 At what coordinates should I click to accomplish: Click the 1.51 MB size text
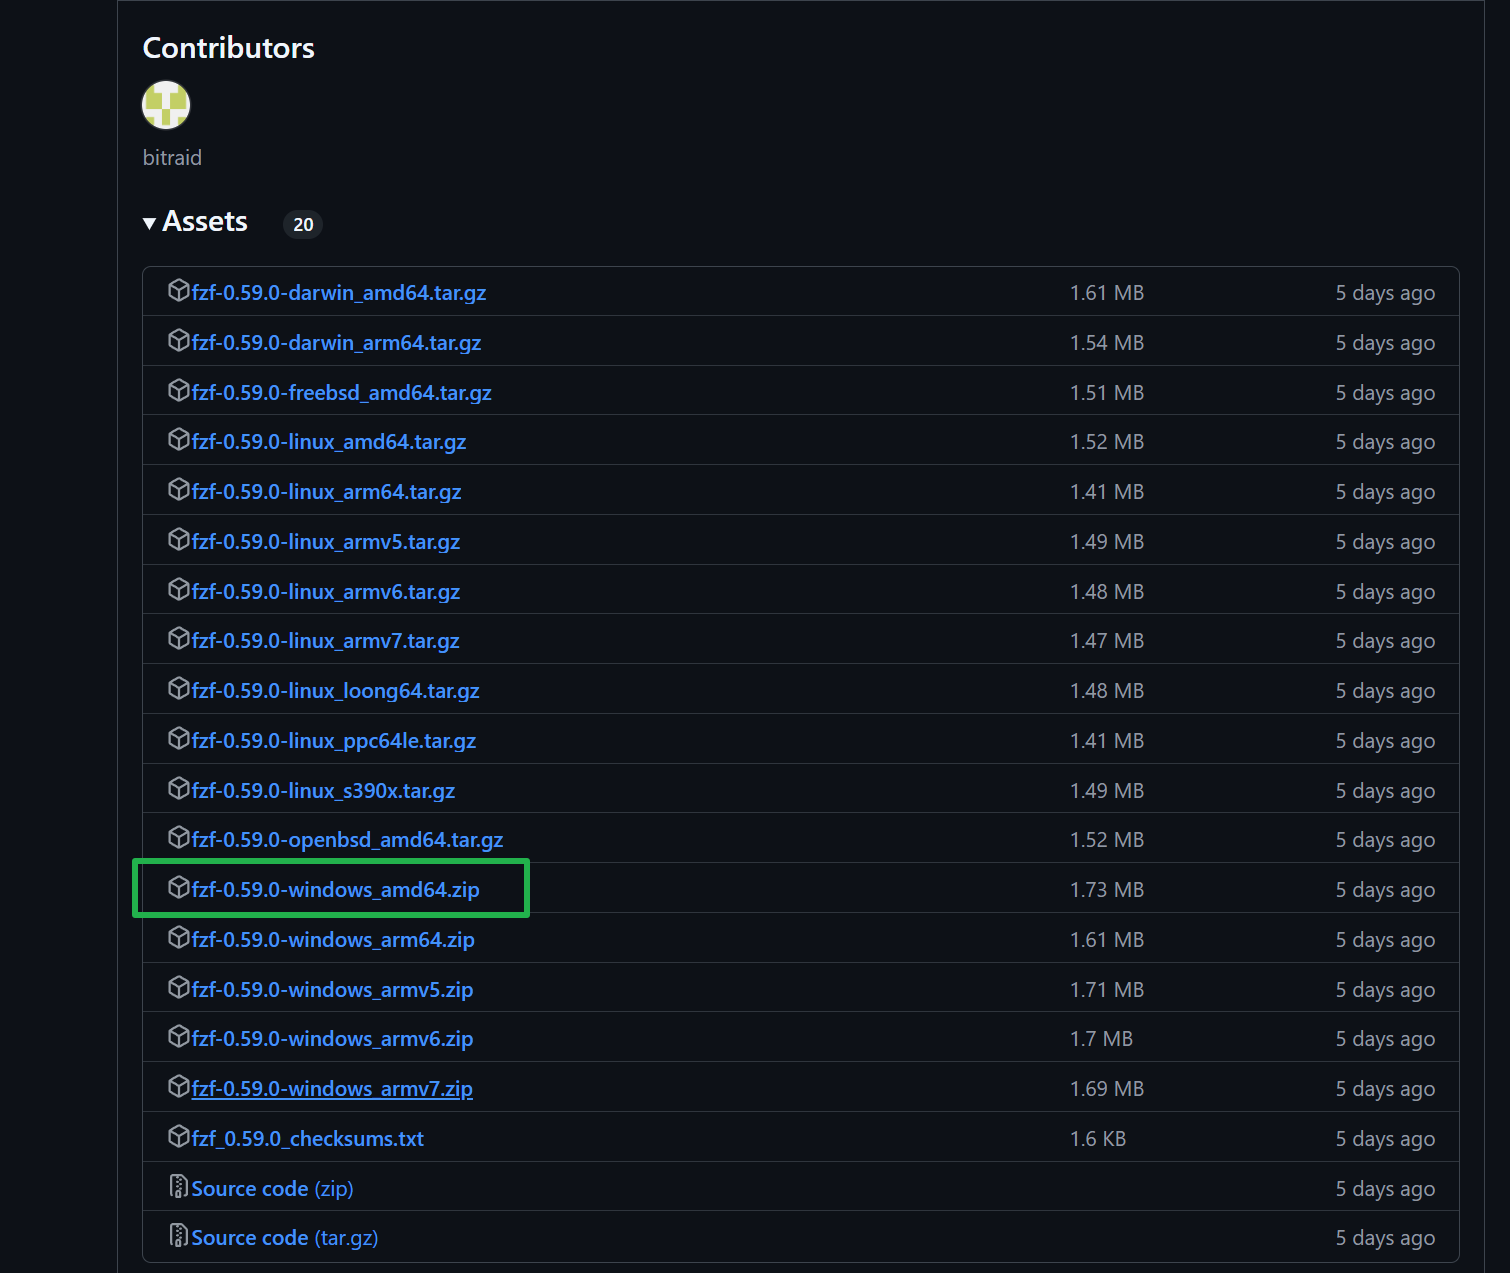click(1107, 393)
